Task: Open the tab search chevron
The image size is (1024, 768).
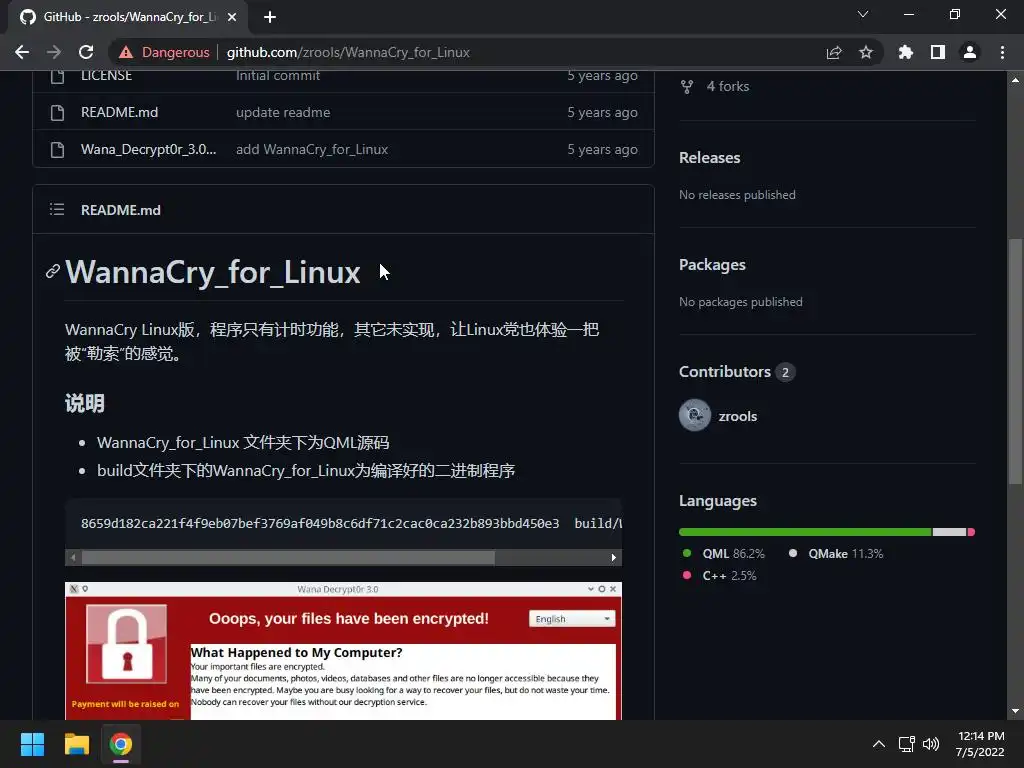Action: tap(863, 14)
